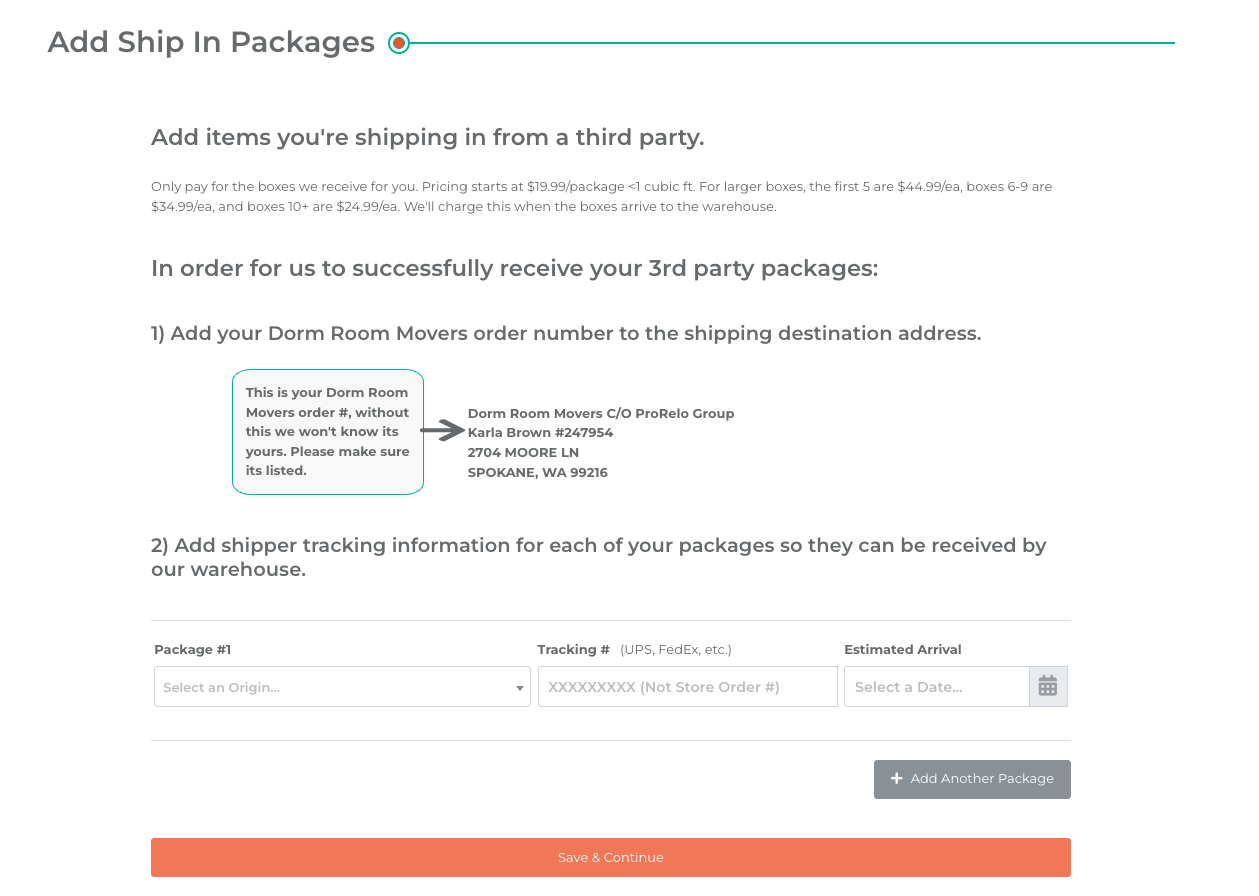The image size is (1259, 896).
Task: Click the teal progress line
Action: (x=792, y=43)
